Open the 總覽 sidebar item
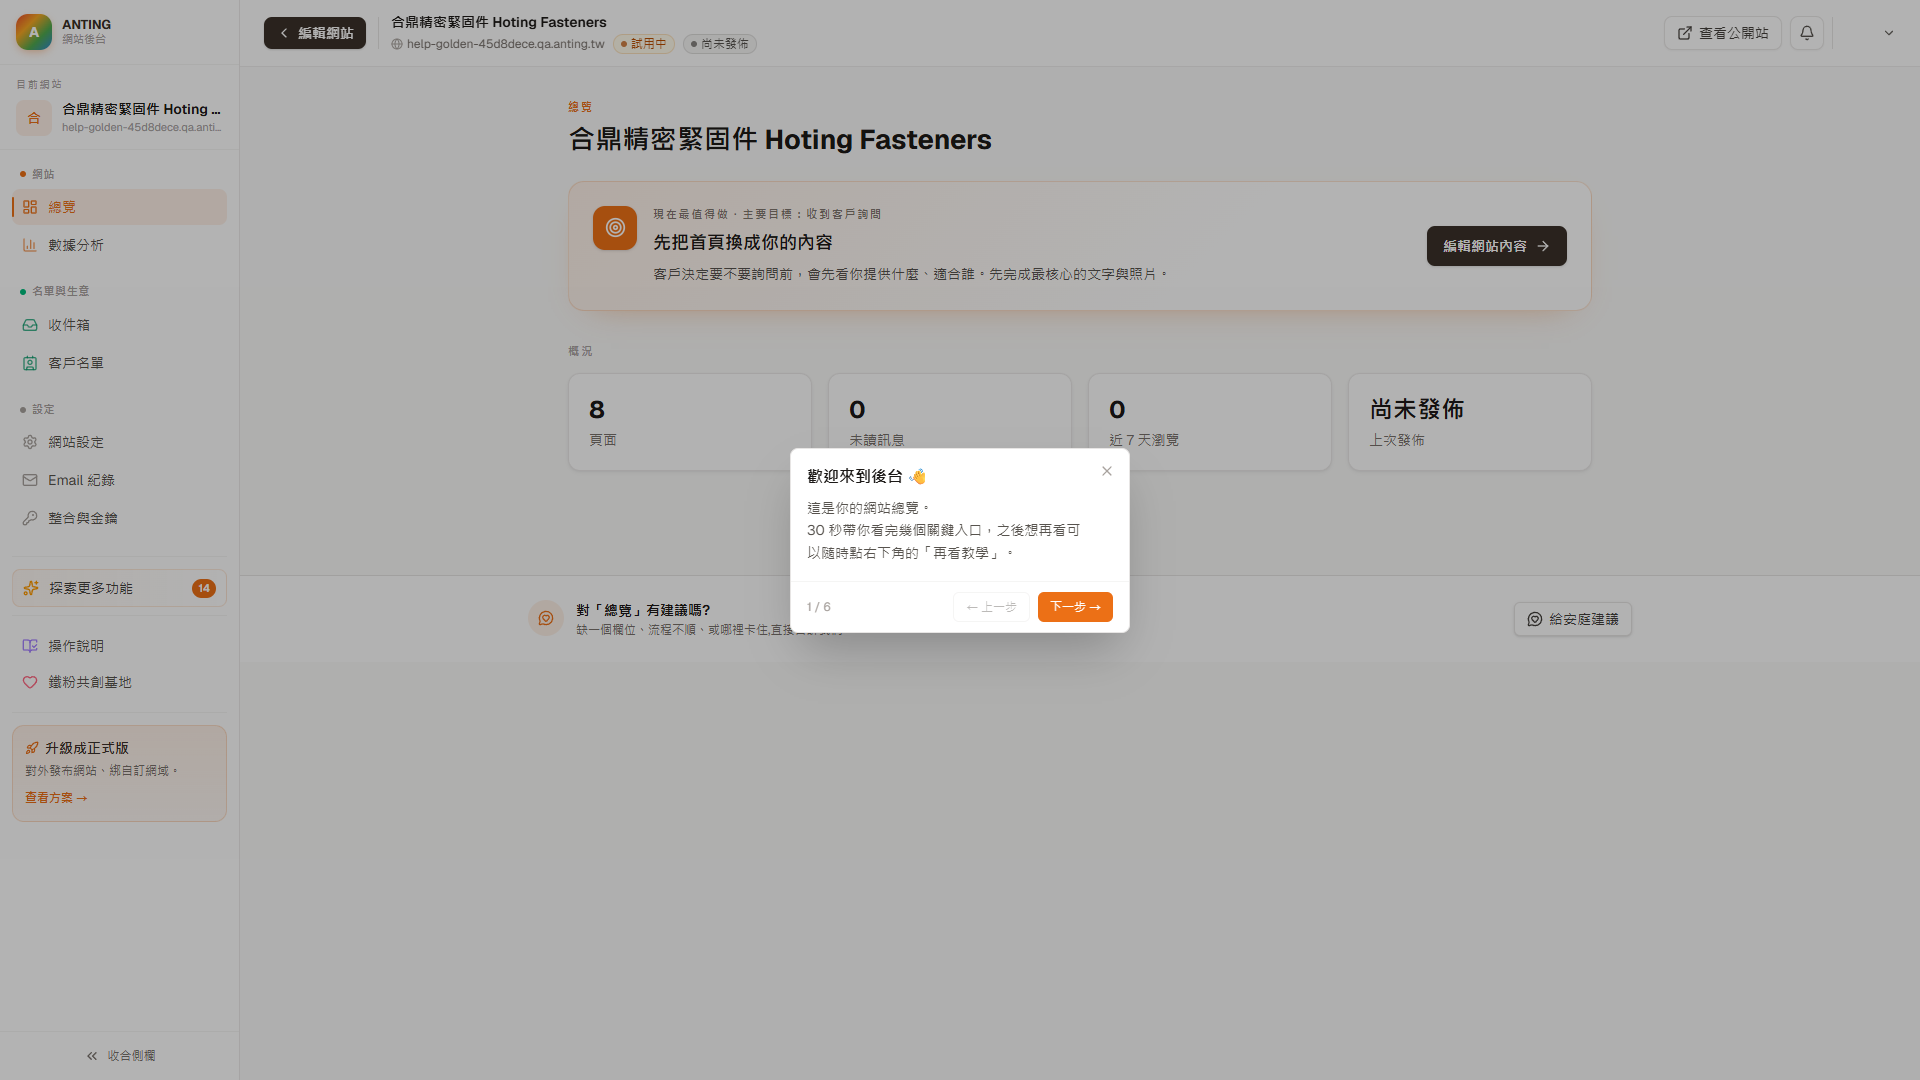The width and height of the screenshot is (1920, 1080). [x=119, y=207]
